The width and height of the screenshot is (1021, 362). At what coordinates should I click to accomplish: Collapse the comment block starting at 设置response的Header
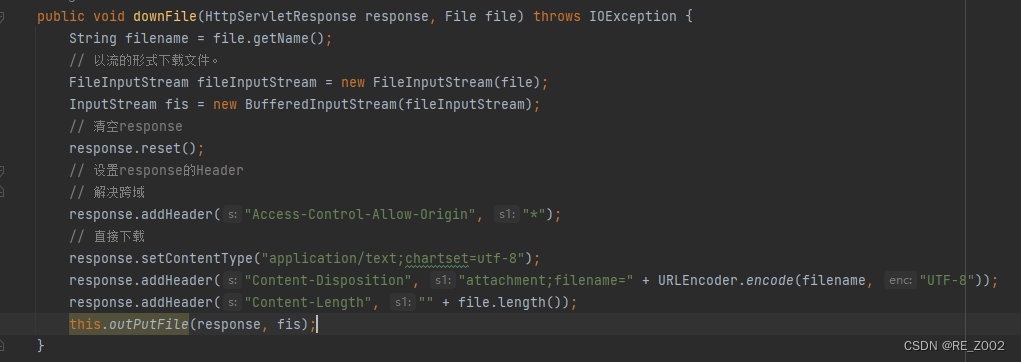[x=2, y=171]
